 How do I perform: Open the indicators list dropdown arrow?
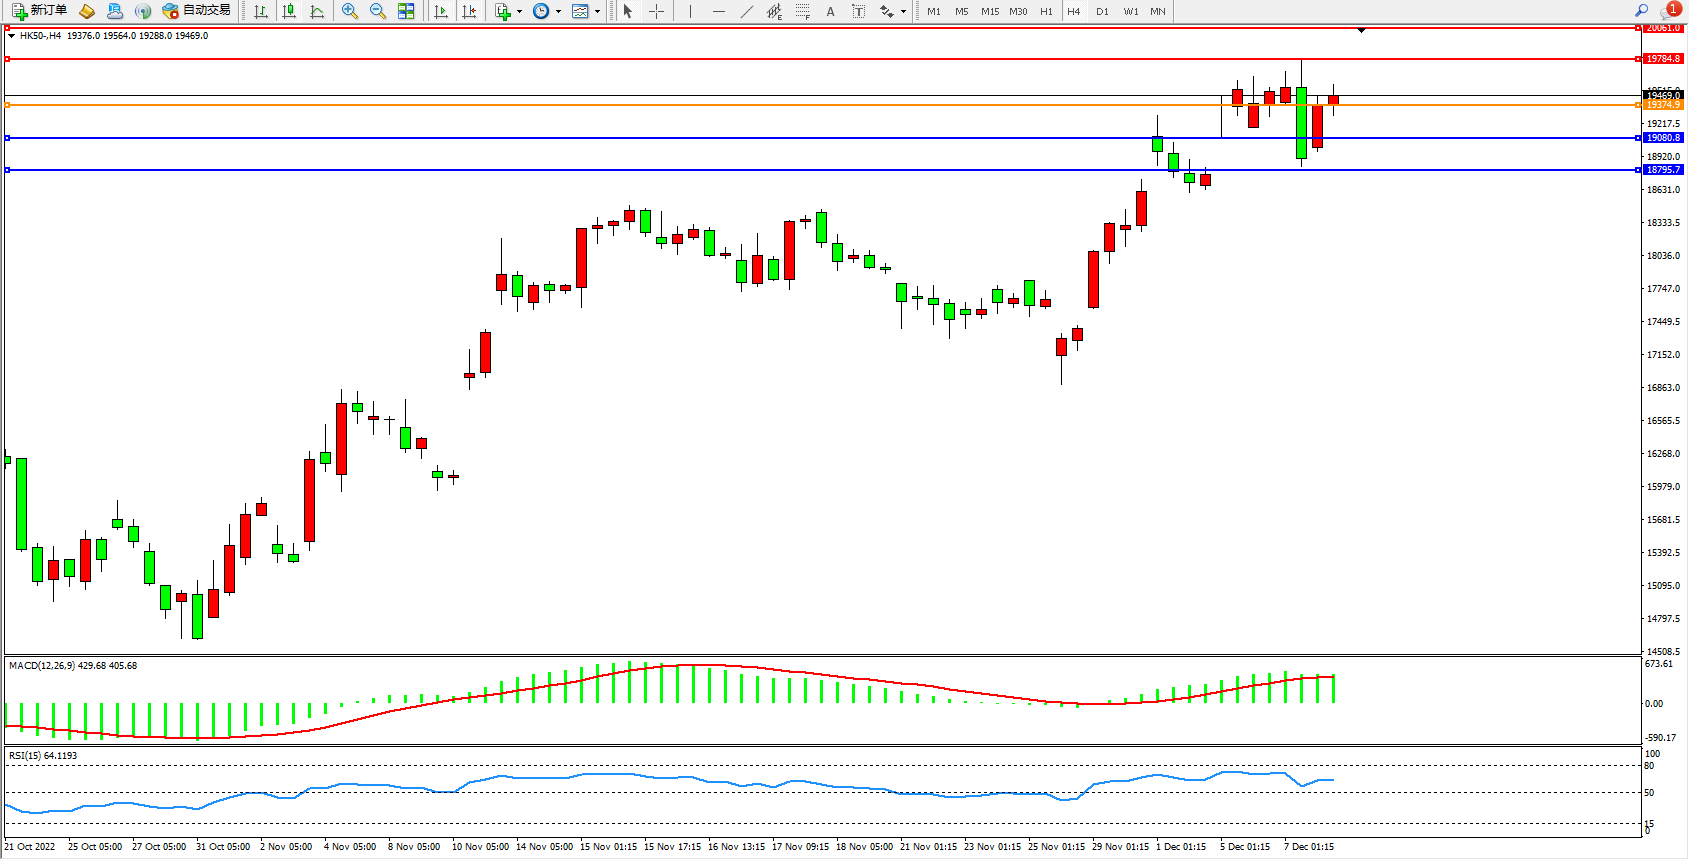pyautogui.click(x=519, y=12)
